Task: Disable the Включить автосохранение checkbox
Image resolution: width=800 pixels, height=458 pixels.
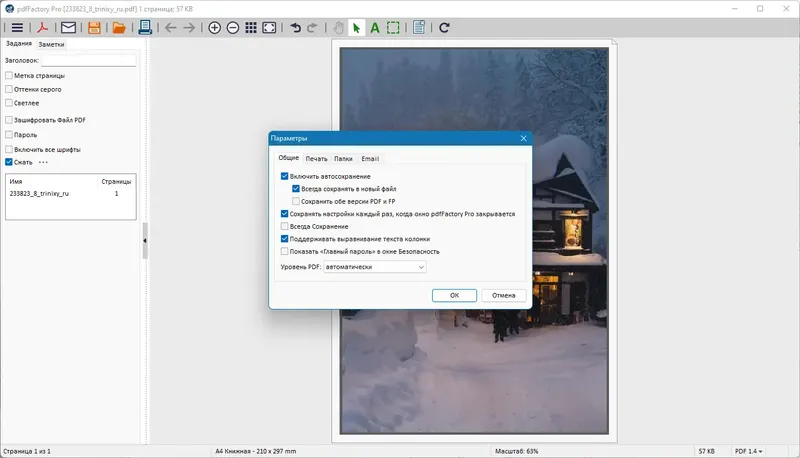Action: coord(284,176)
